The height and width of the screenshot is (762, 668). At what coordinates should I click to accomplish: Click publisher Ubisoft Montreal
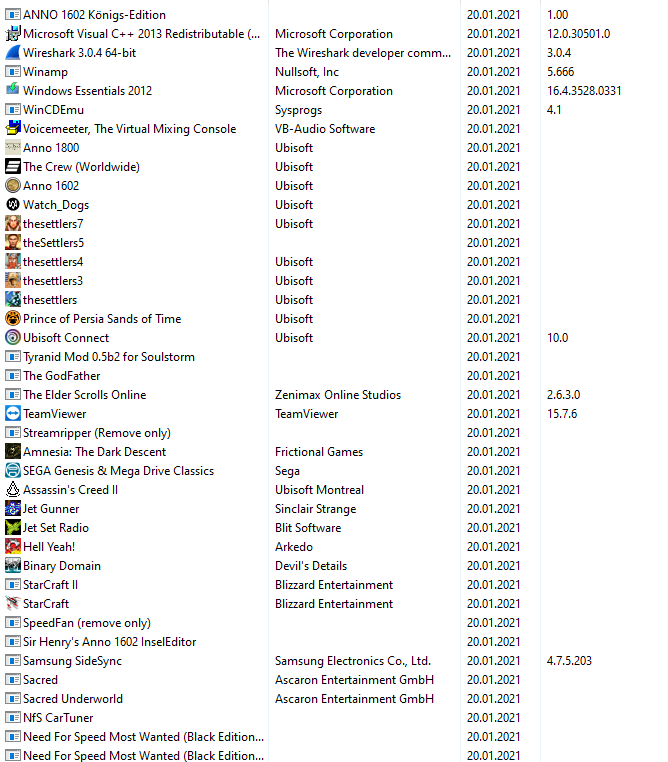pos(319,489)
